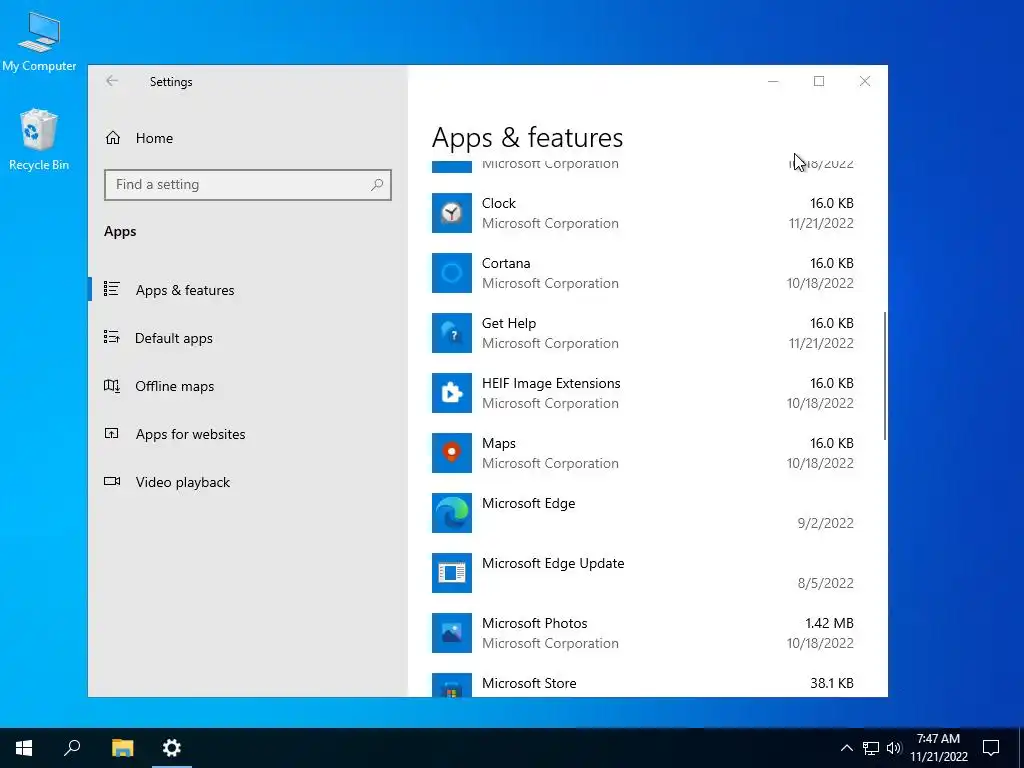The height and width of the screenshot is (768, 1024).
Task: Open the Offline maps section
Action: coord(248,386)
